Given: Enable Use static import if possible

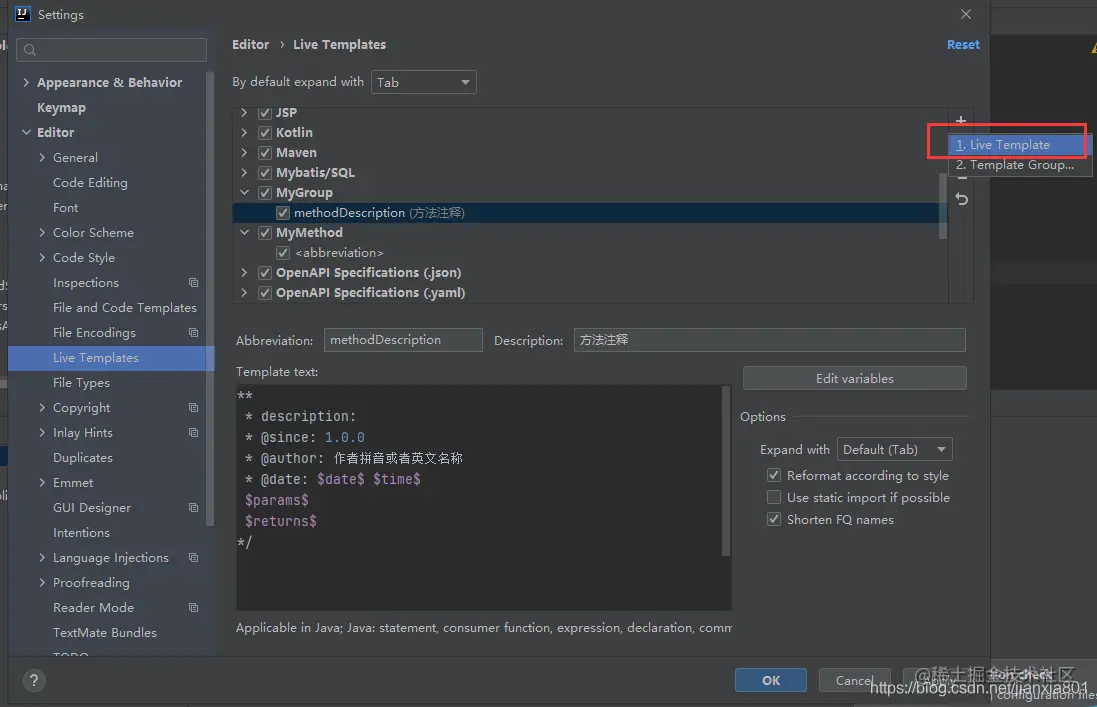Looking at the screenshot, I should pyautogui.click(x=774, y=497).
